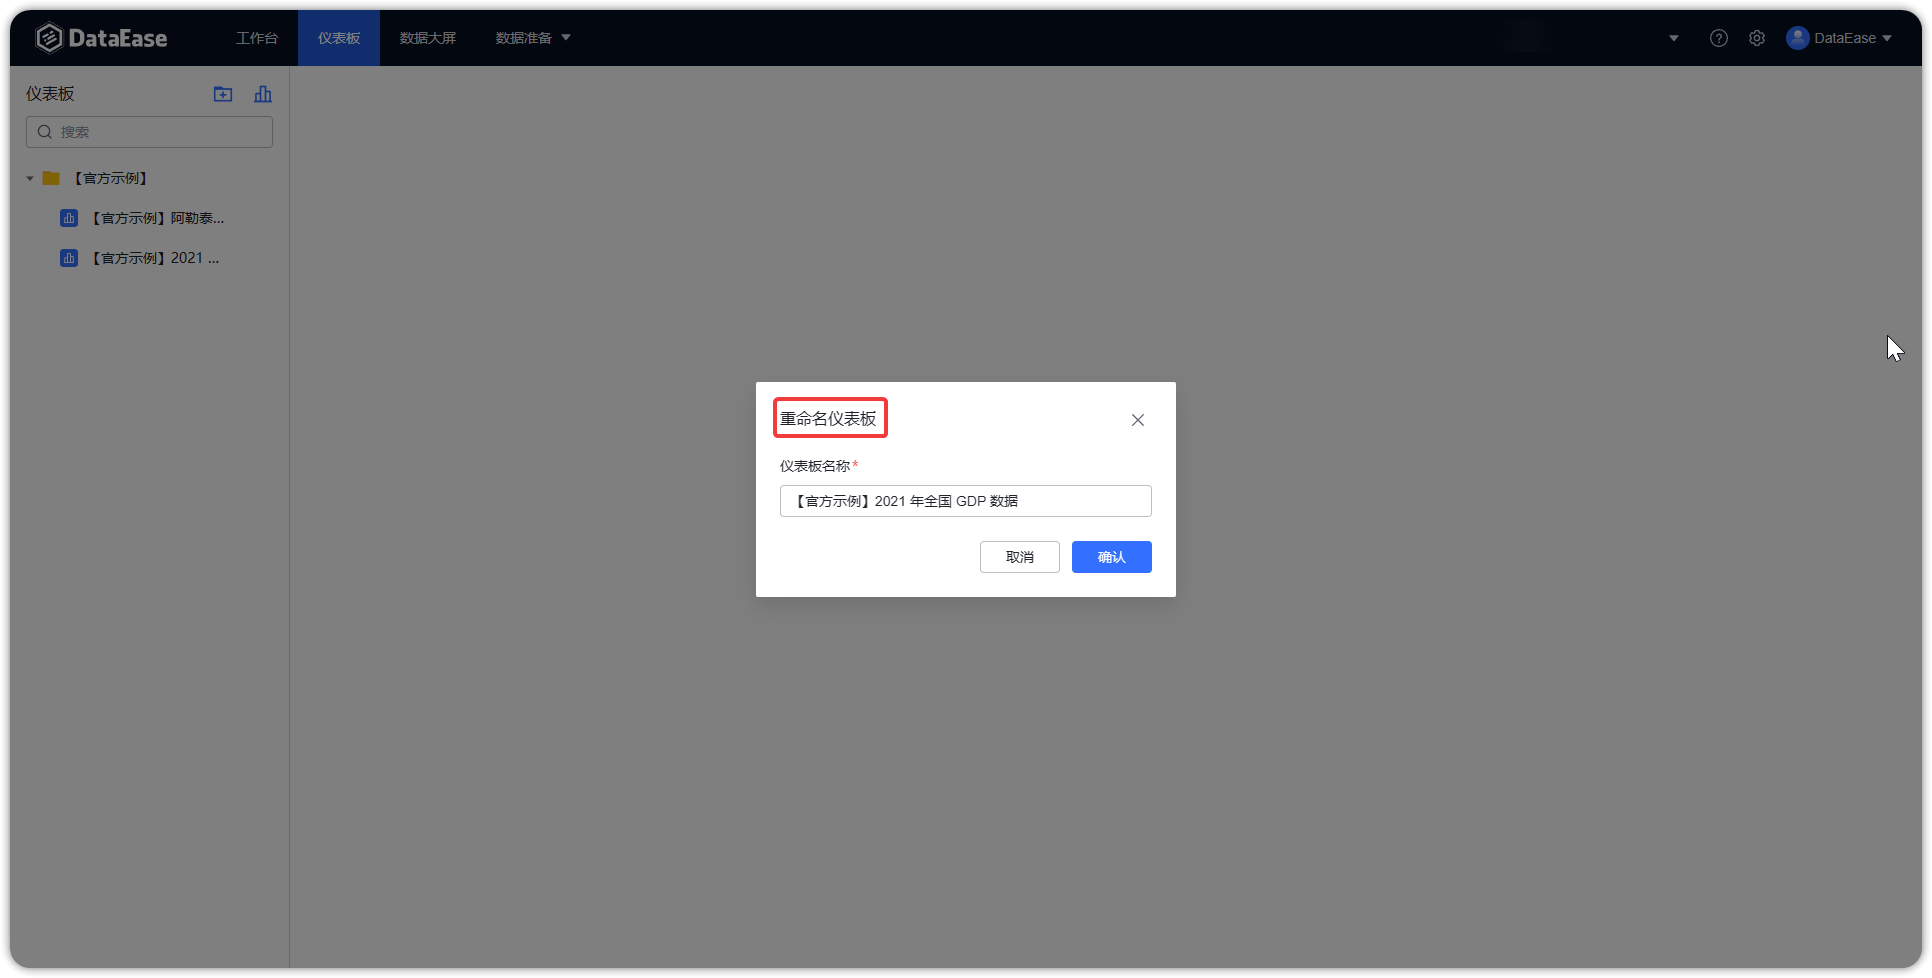This screenshot has height=978, width=1932.
Task: Open the help question mark icon
Action: [1719, 38]
